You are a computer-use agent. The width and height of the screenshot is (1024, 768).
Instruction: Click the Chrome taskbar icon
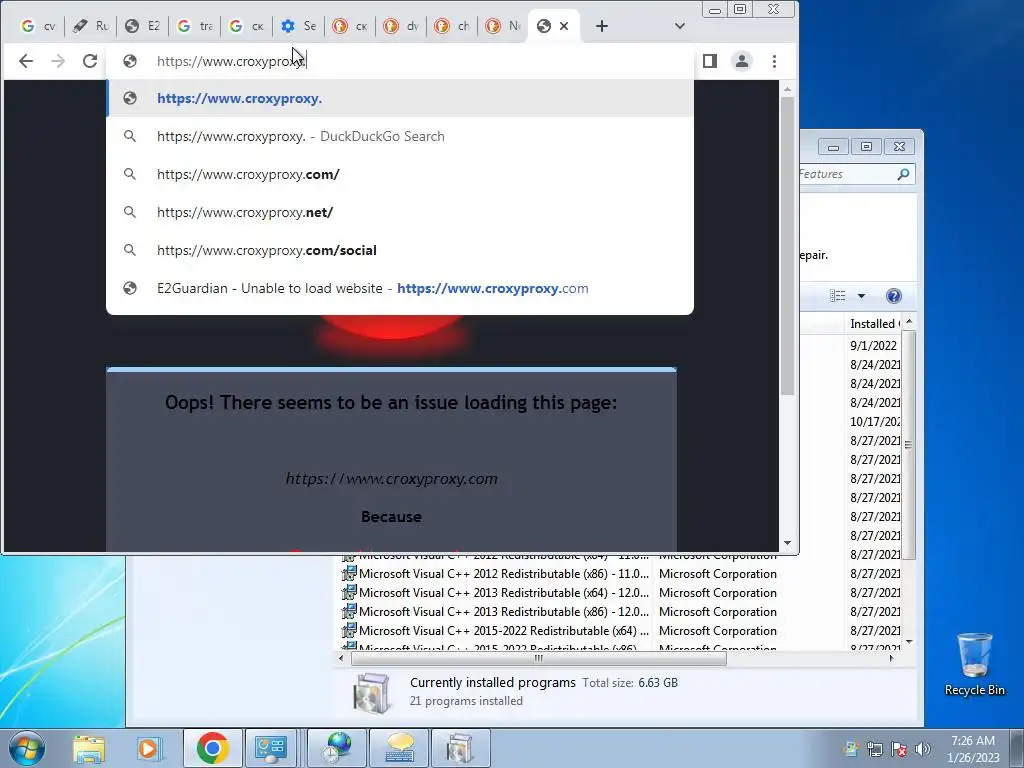[x=212, y=748]
